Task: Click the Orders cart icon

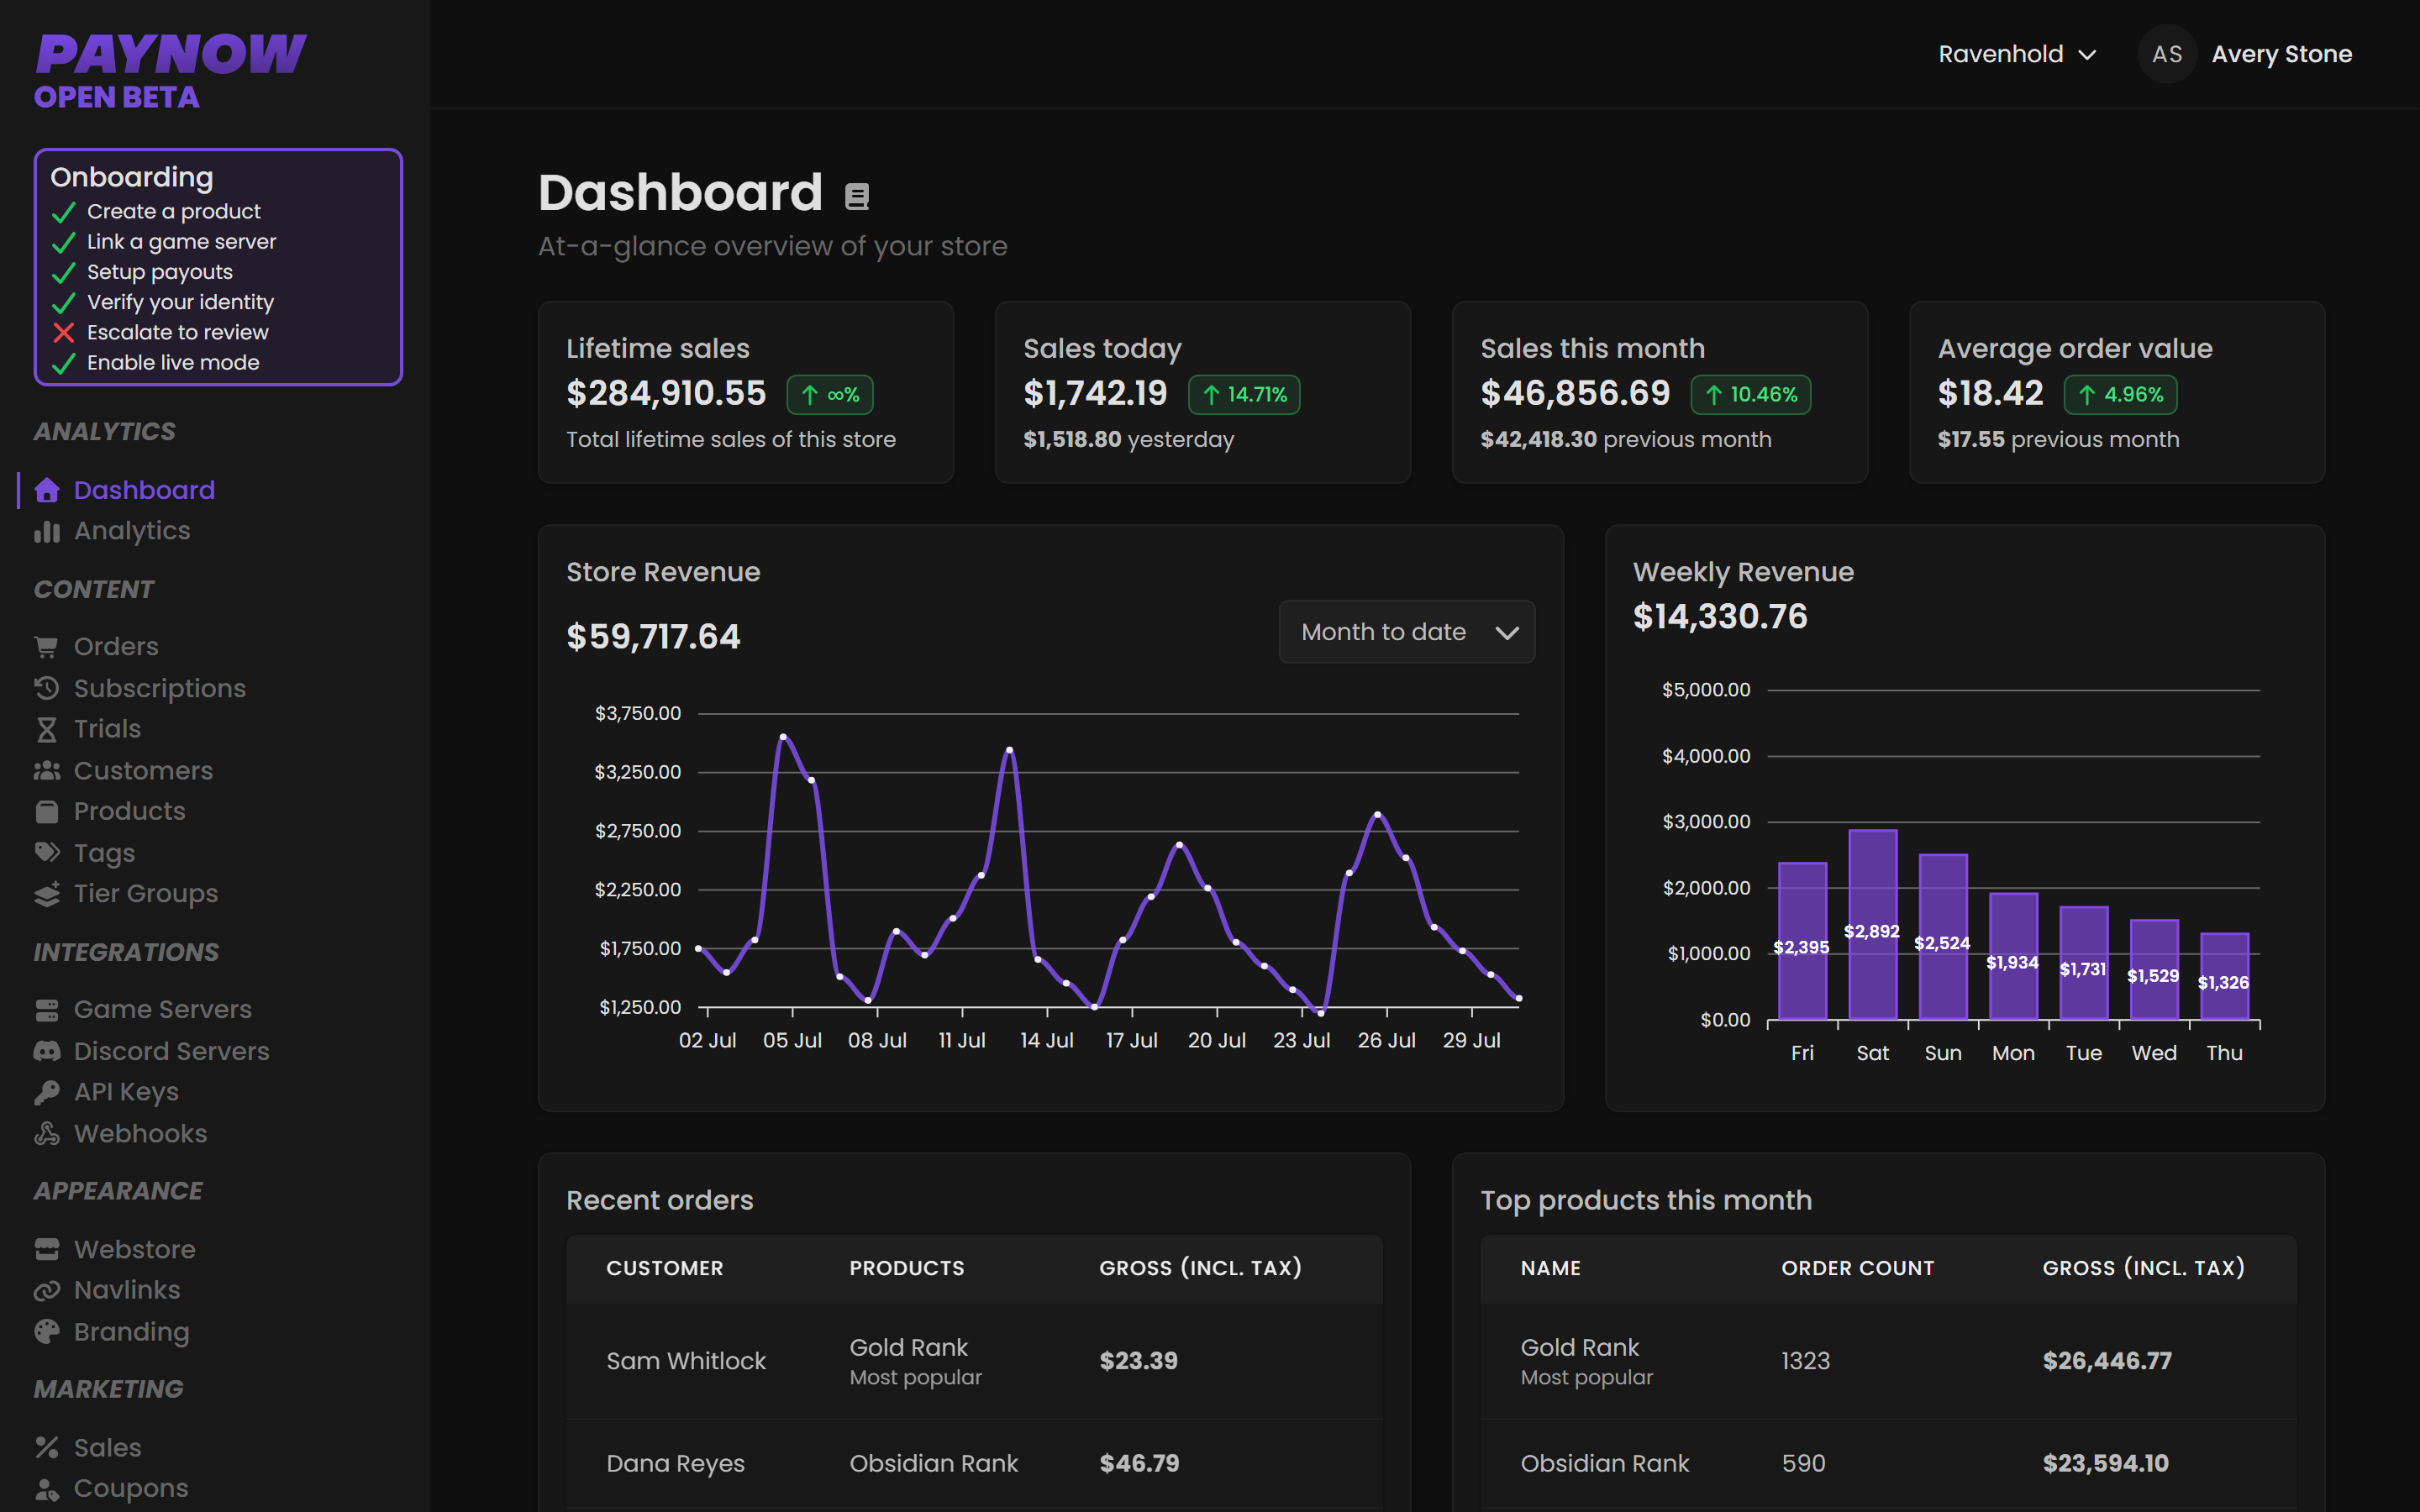Action: (46, 647)
